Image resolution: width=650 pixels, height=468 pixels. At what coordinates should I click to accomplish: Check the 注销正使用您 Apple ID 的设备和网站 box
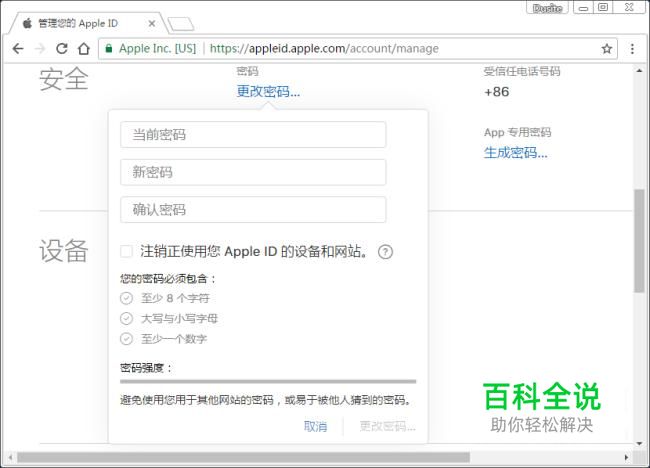(x=126, y=251)
